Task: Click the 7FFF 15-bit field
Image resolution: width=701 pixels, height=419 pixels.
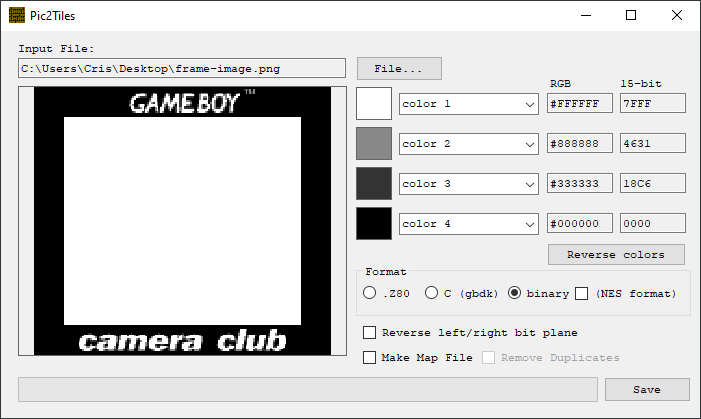Action: [x=653, y=103]
